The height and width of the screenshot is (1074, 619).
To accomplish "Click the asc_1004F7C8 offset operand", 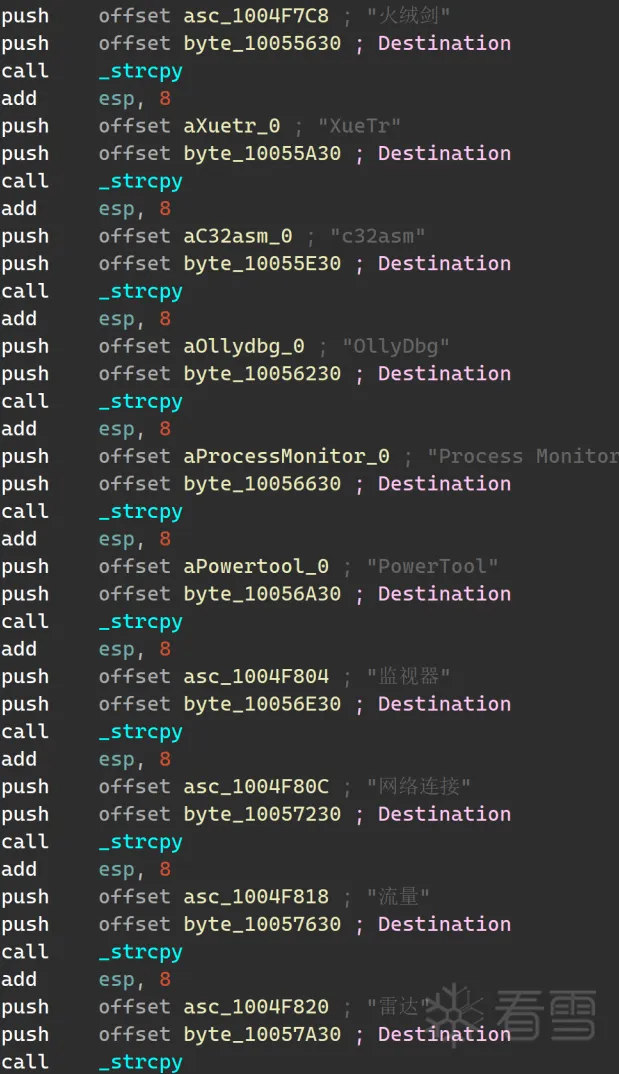I will coord(256,16).
